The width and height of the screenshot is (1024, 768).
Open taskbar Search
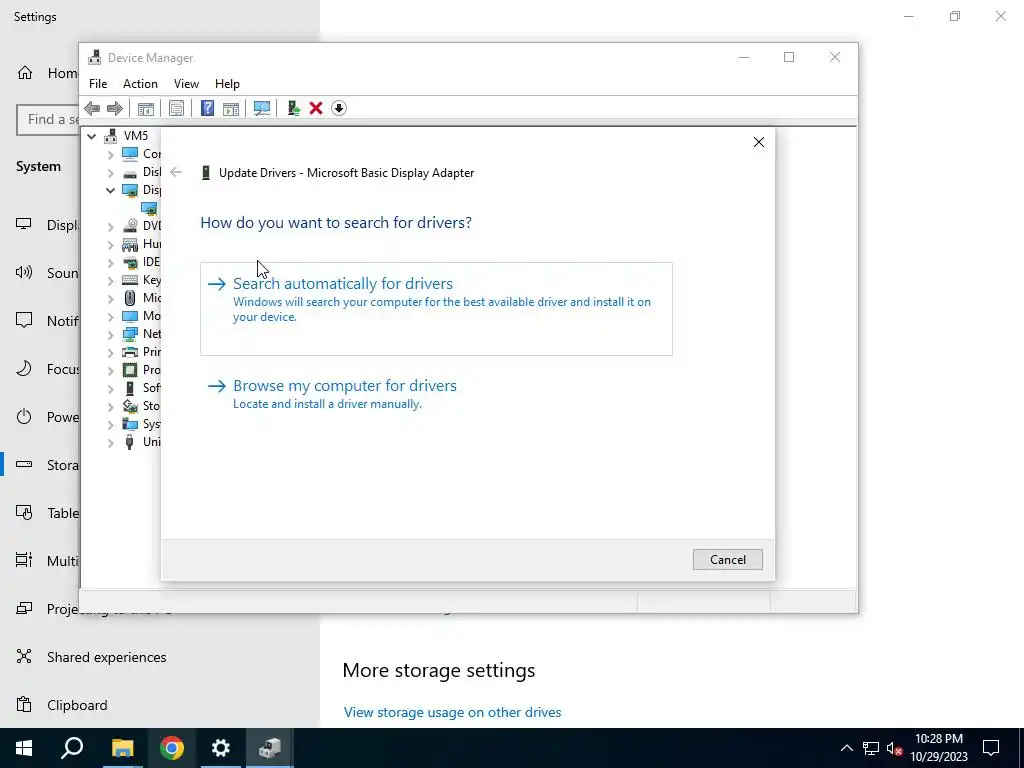tap(72, 748)
